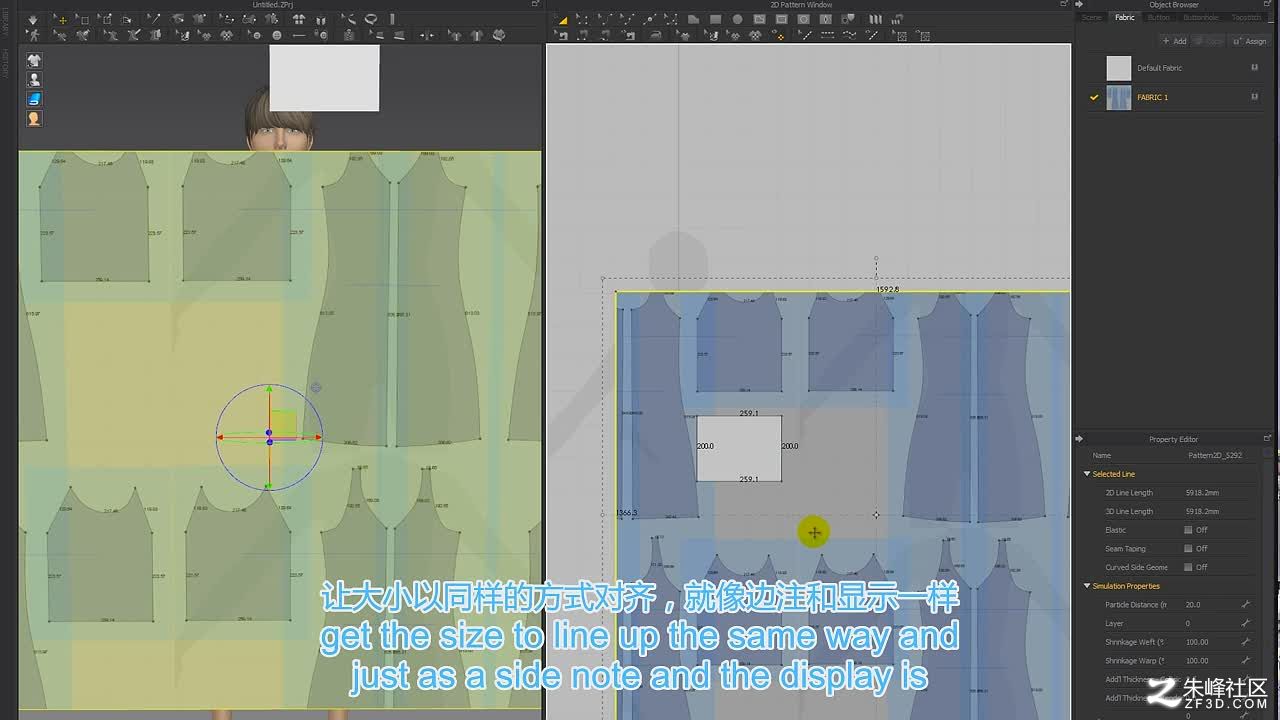
Task: Click the 3D gizmo center in garment view
Action: coord(269,435)
